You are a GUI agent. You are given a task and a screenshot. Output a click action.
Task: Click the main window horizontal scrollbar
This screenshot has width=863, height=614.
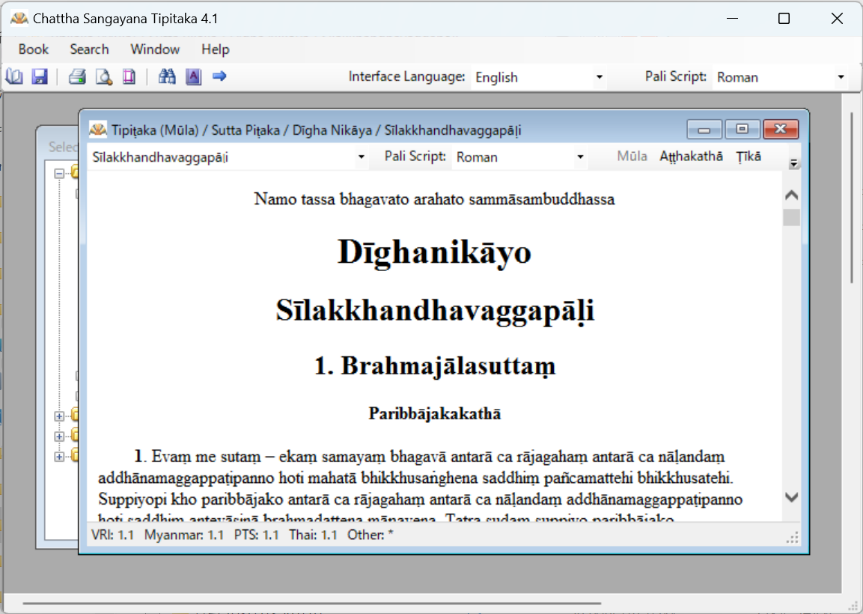pyautogui.click(x=312, y=603)
